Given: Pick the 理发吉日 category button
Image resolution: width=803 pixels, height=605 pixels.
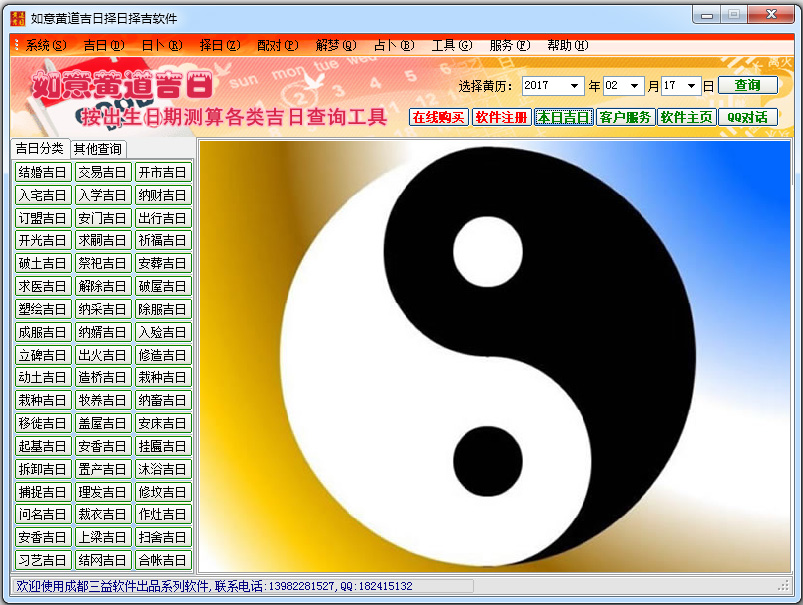Looking at the screenshot, I should tap(103, 492).
